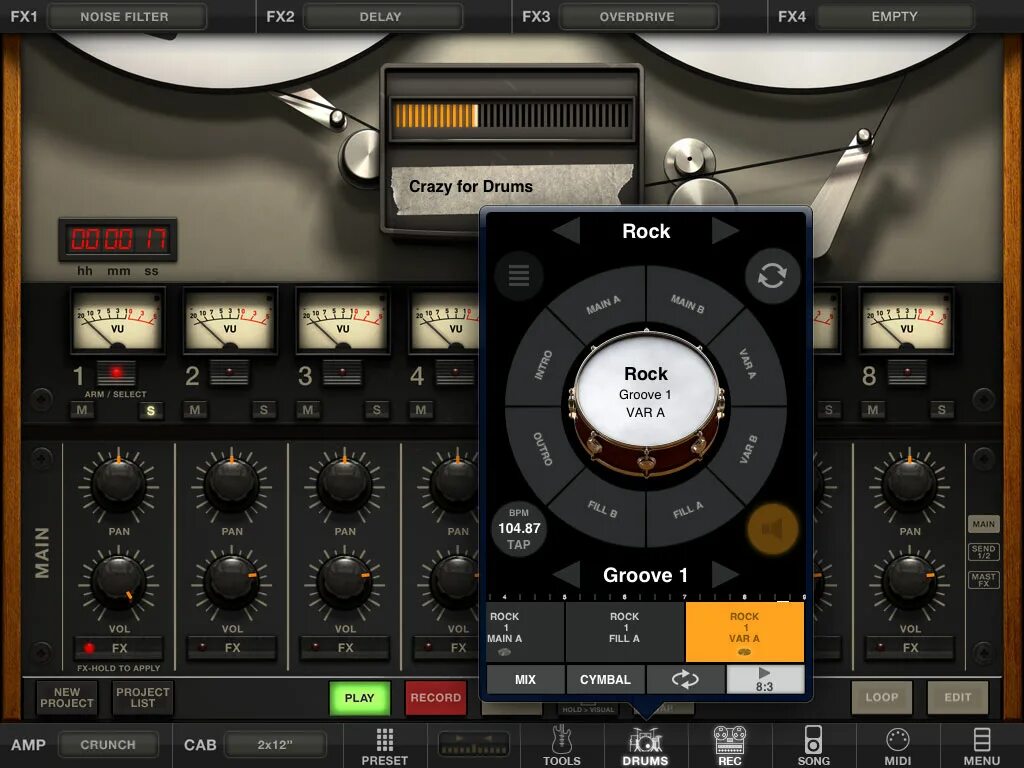The width and height of the screenshot is (1024, 768).
Task: Mute track 1 with M button
Action: click(x=82, y=410)
